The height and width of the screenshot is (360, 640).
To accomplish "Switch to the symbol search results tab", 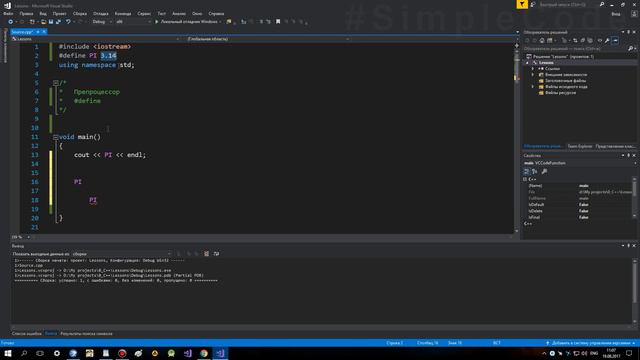I will 86,334.
